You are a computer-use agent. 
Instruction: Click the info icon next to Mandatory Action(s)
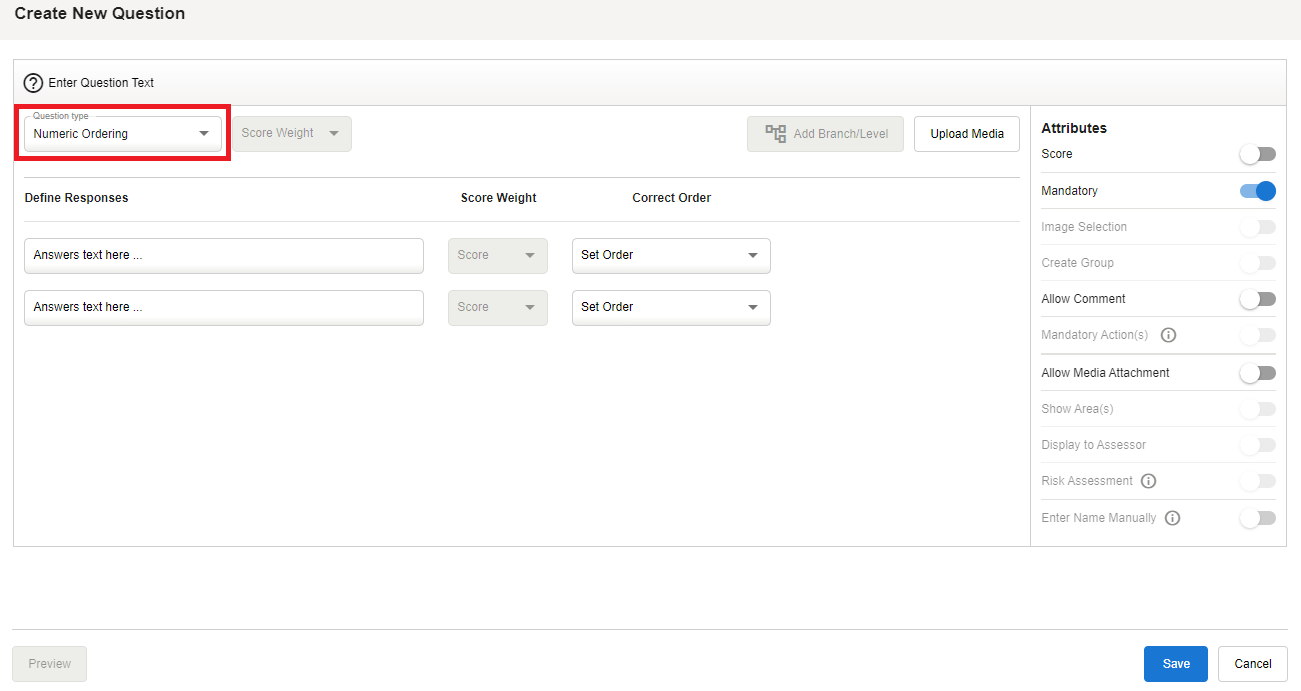tap(1168, 335)
